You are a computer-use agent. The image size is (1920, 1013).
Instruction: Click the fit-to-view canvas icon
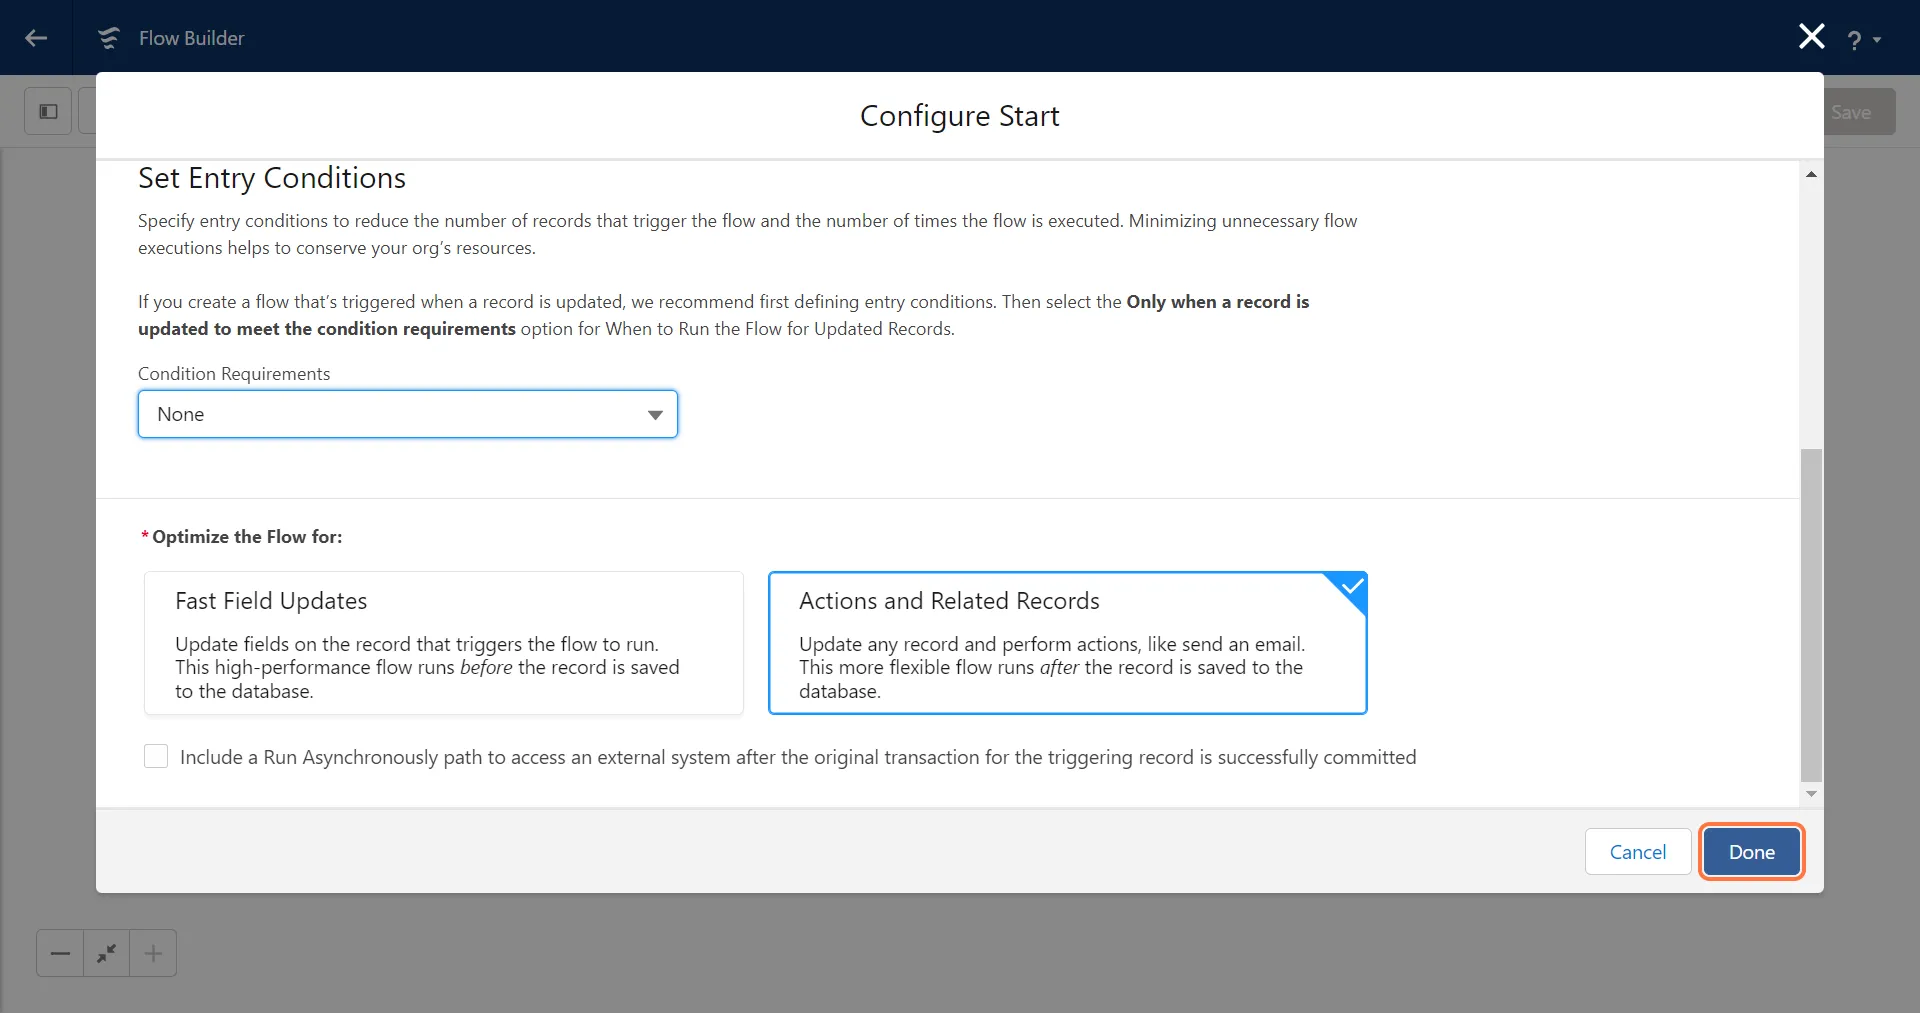tap(107, 953)
